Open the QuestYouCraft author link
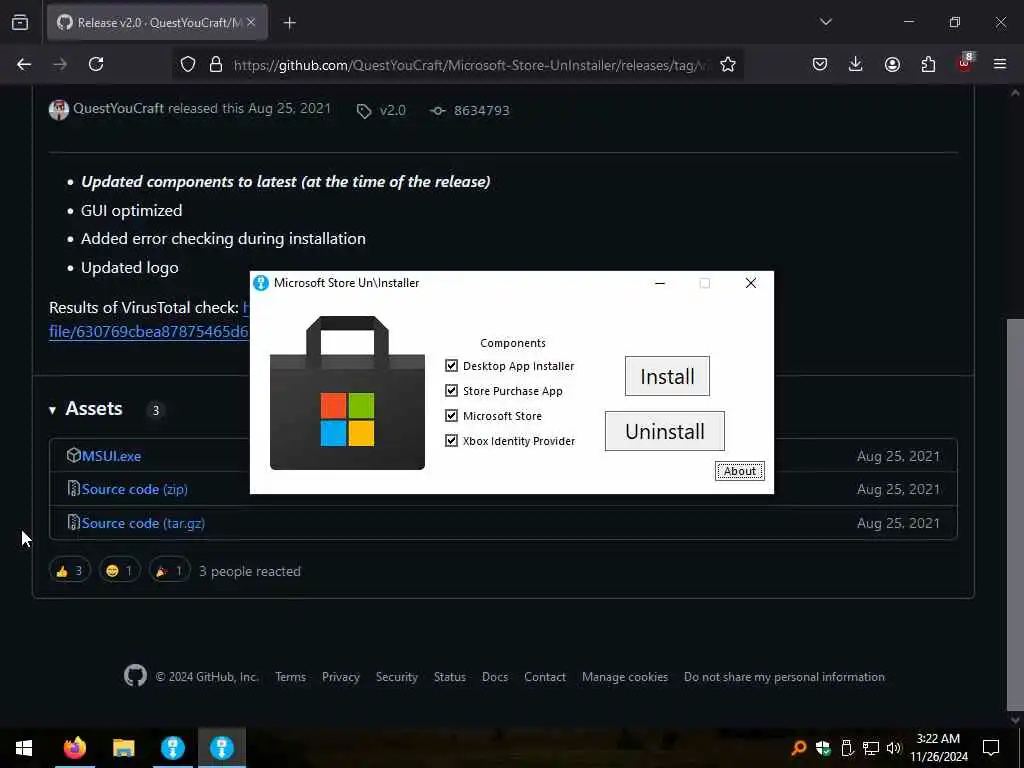Image resolution: width=1024 pixels, height=768 pixels. 118,108
